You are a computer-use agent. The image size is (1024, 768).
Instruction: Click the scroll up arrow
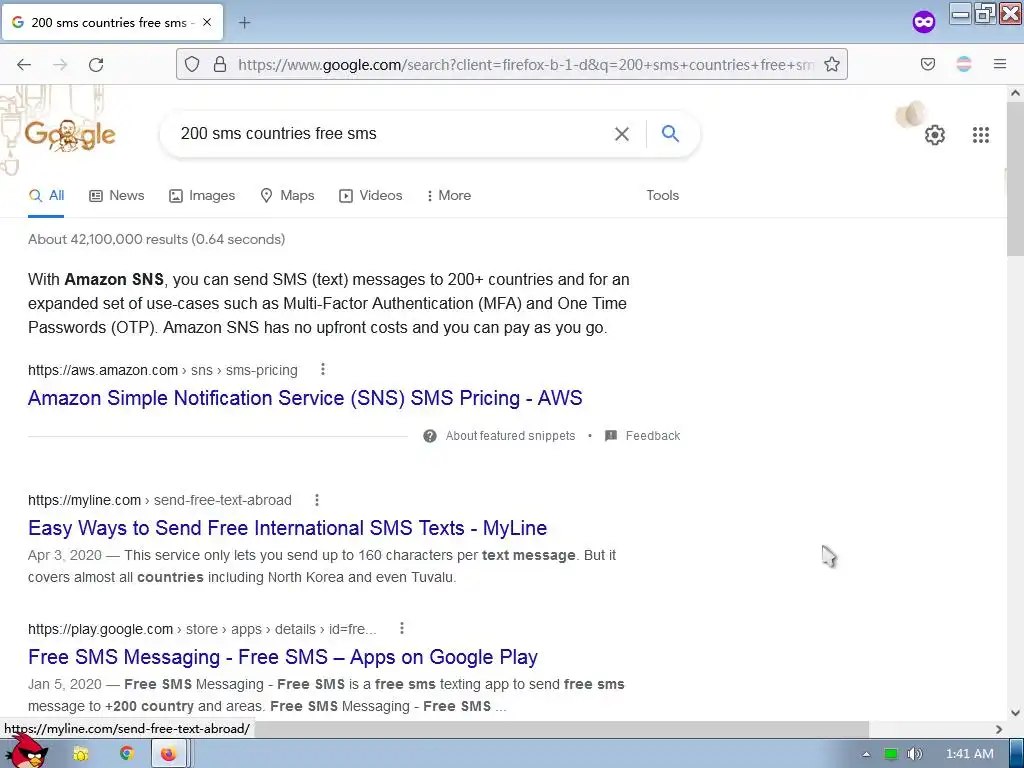(1015, 93)
